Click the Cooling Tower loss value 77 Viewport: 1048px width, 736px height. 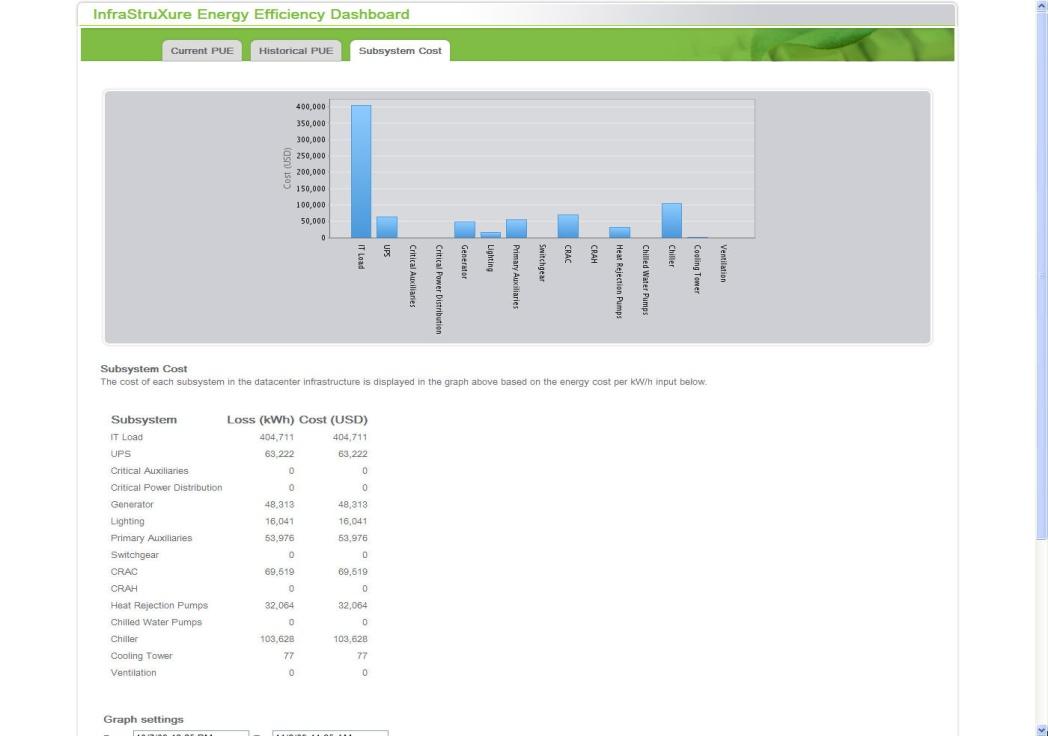289,656
